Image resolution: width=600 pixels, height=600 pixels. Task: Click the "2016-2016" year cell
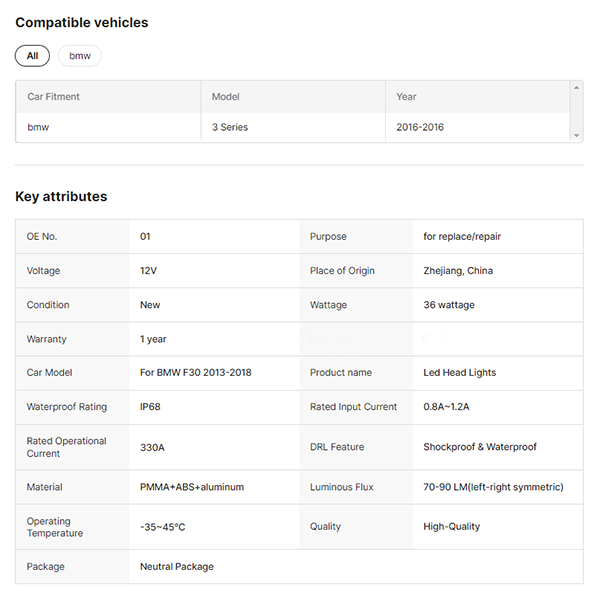420,127
